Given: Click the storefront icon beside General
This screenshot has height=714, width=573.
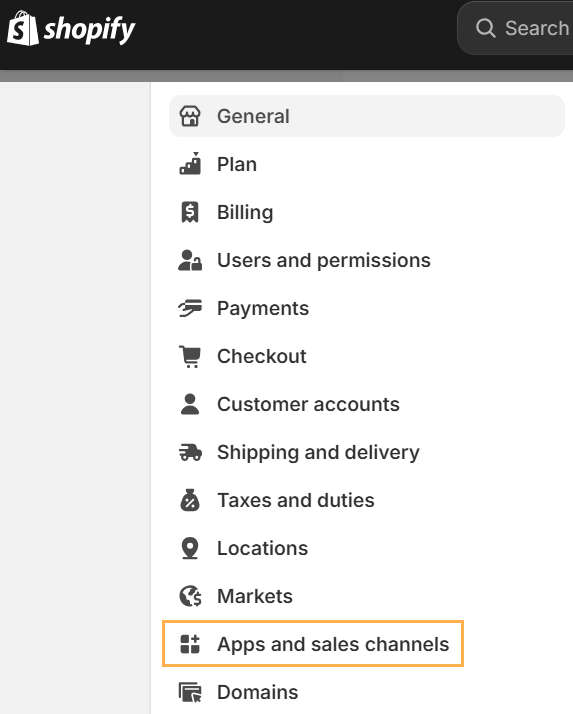Looking at the screenshot, I should (x=190, y=116).
